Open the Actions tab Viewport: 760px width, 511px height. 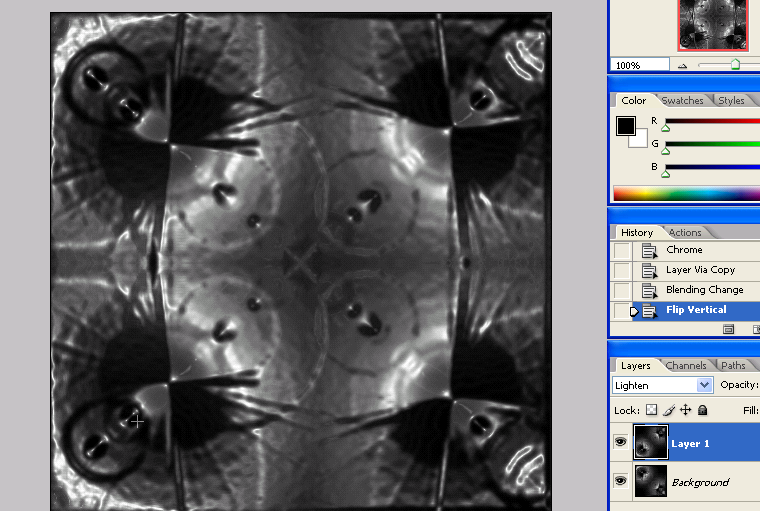pyautogui.click(x=685, y=233)
